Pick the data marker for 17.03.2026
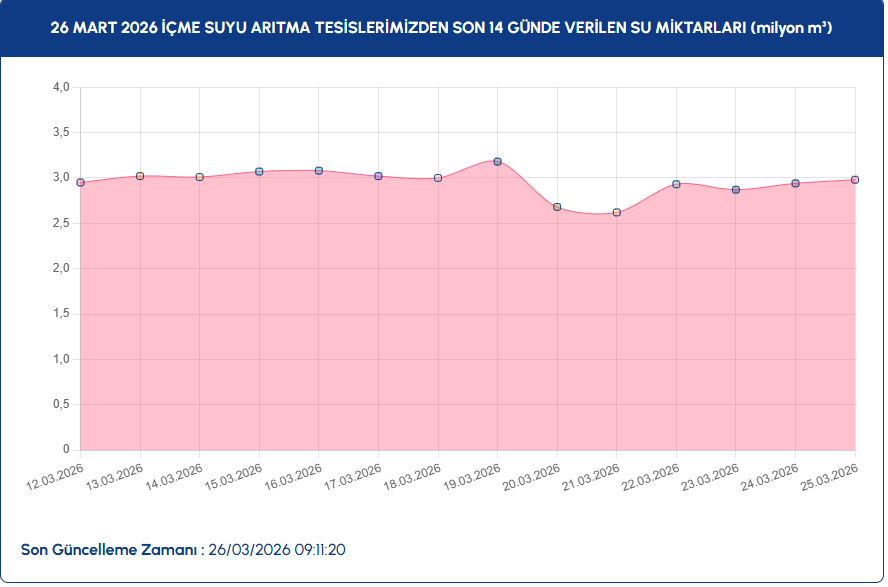Viewport: 888px width, 587px height. pyautogui.click(x=378, y=176)
